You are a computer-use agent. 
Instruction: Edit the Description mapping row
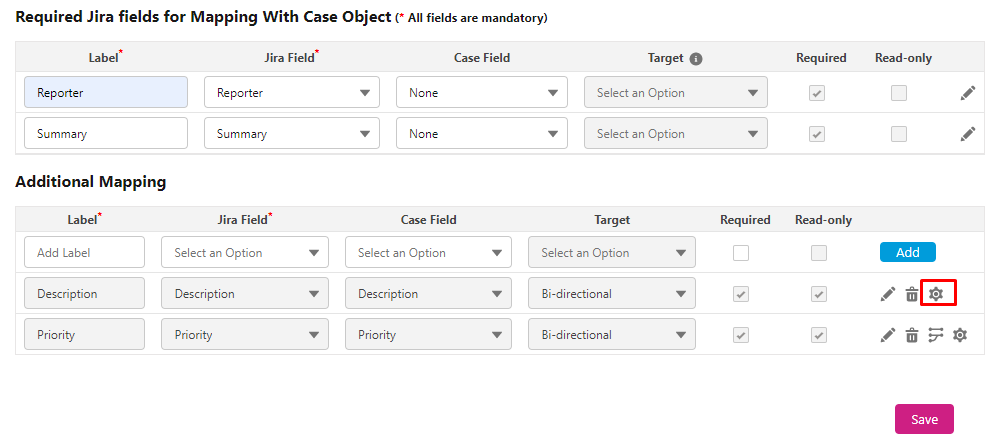(888, 294)
